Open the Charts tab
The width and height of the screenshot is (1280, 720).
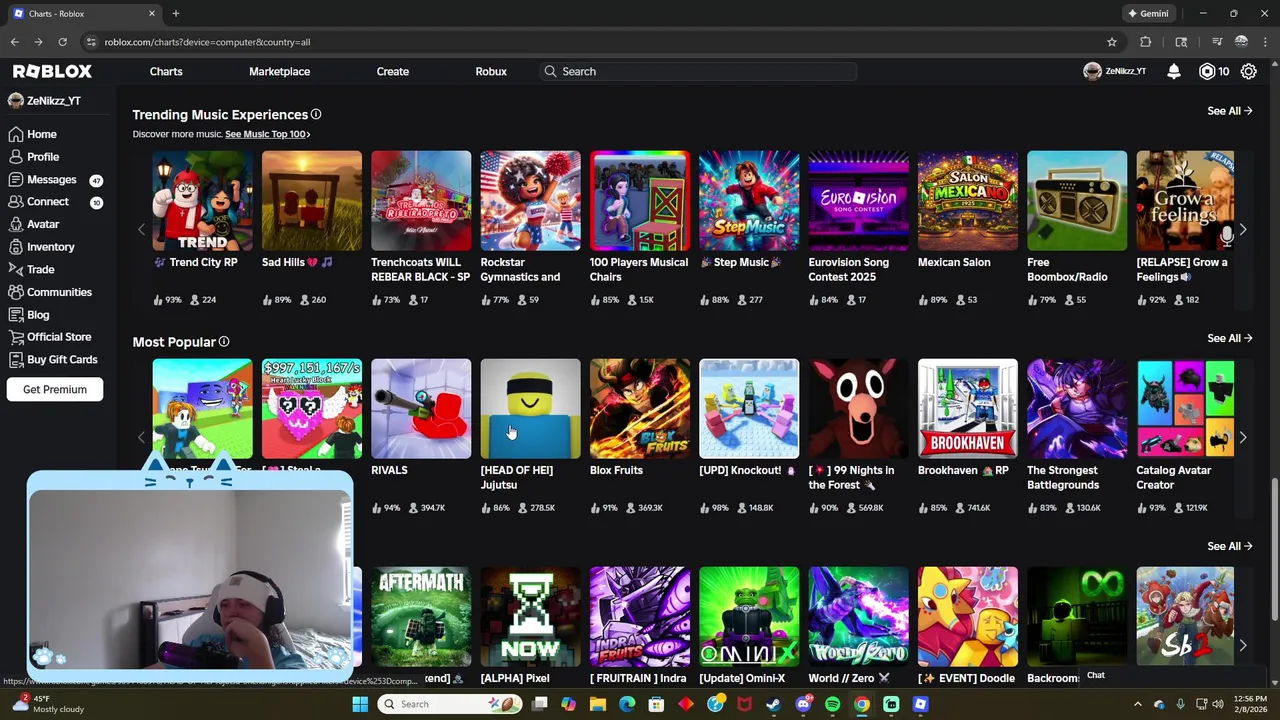click(x=166, y=72)
